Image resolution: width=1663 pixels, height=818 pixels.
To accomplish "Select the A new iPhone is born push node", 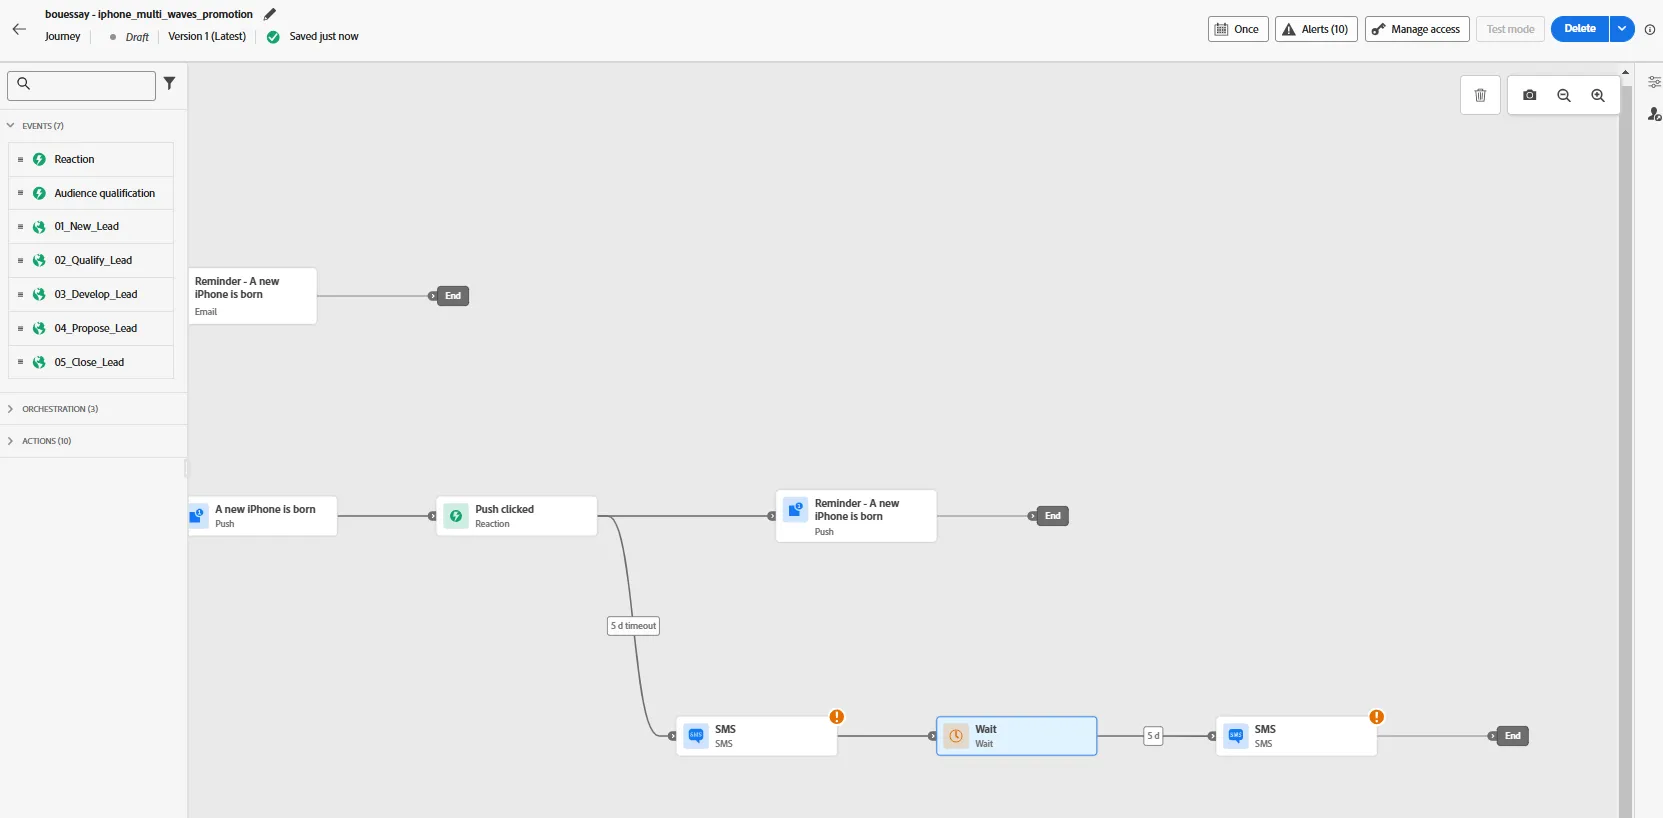I will (x=263, y=516).
